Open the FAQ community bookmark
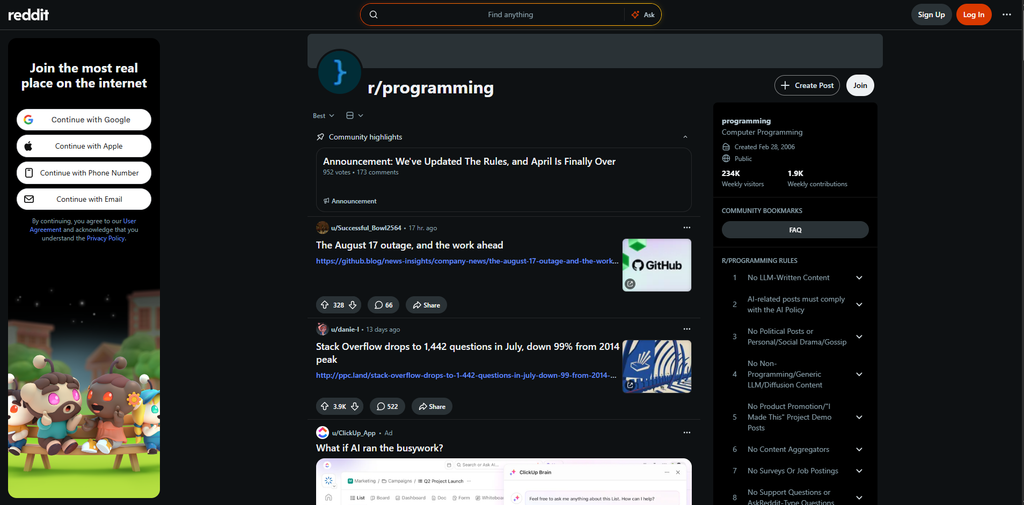Viewport: 1024px width, 505px height. [x=795, y=230]
